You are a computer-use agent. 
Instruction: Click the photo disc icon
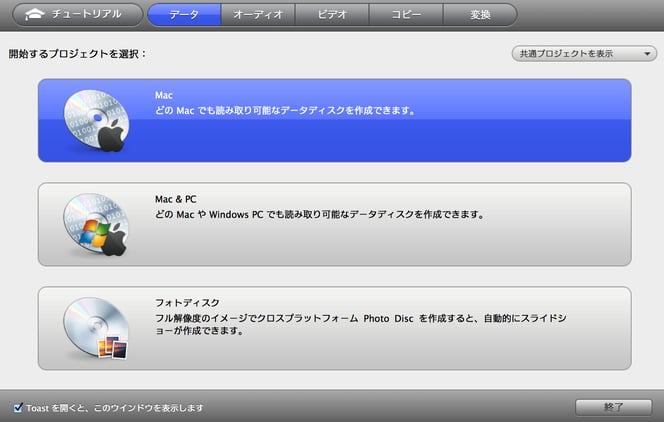(96, 328)
